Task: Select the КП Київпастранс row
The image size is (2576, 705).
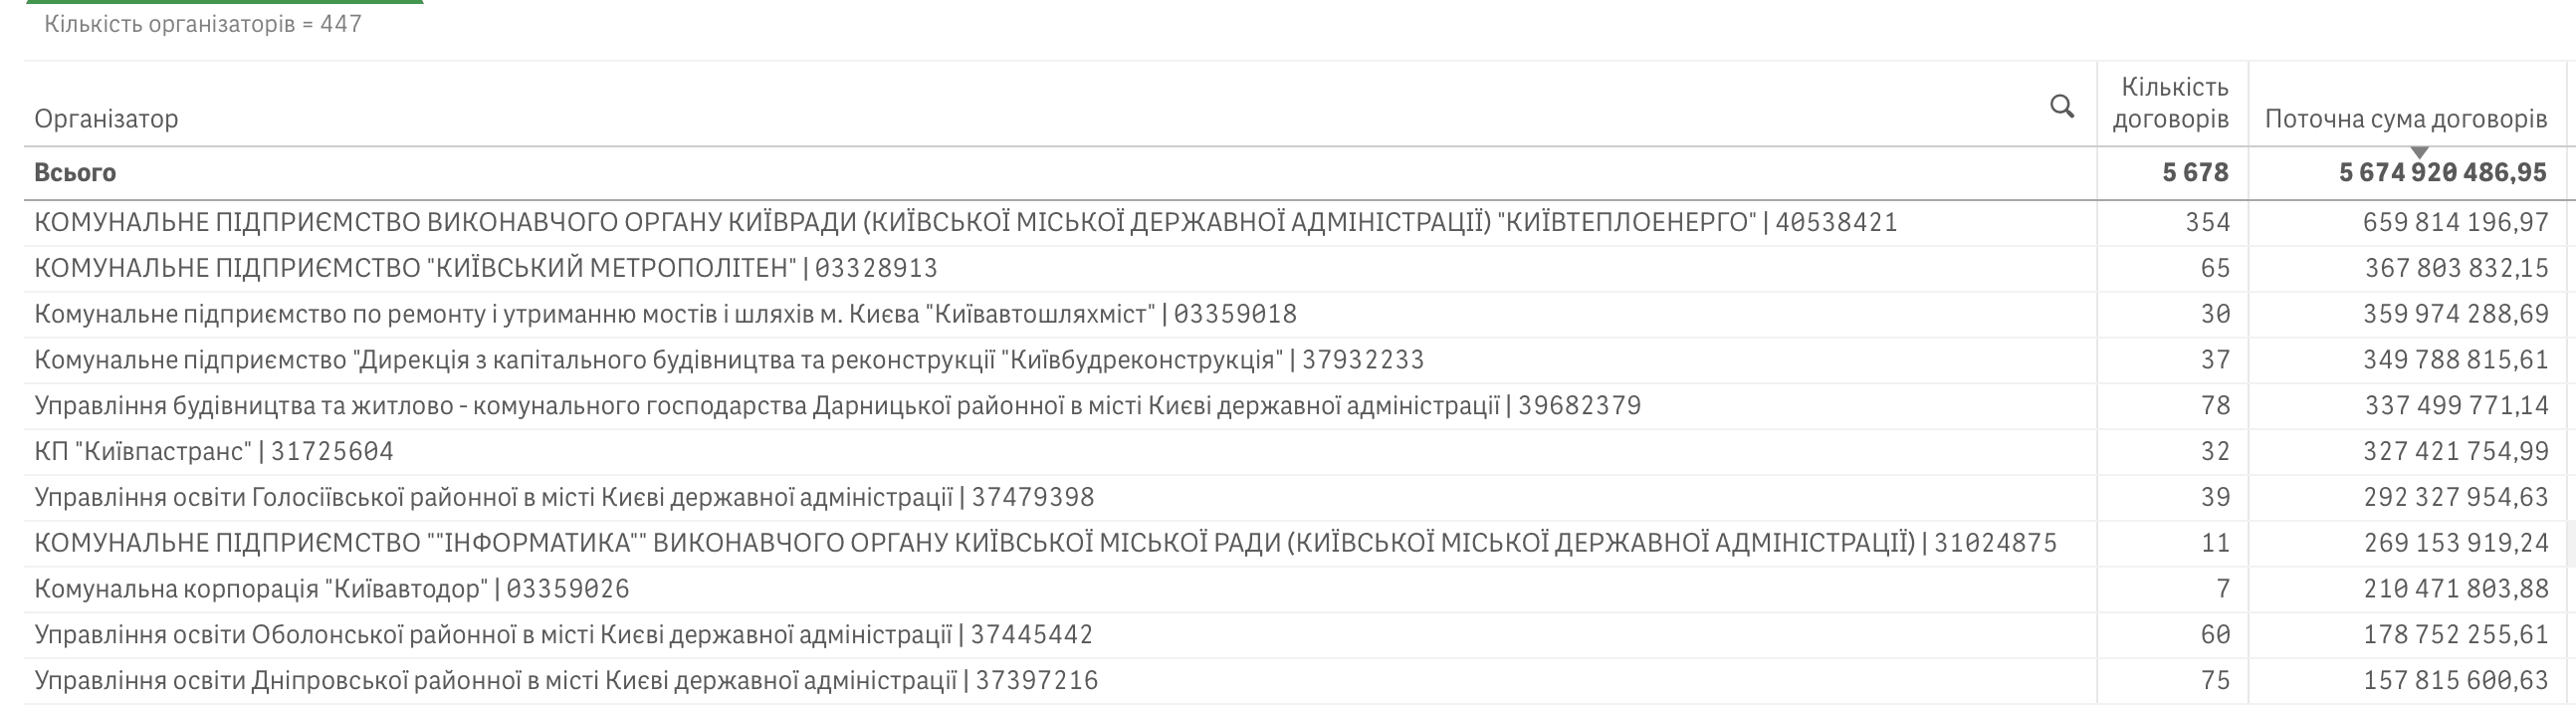Action: pyautogui.click(x=214, y=452)
